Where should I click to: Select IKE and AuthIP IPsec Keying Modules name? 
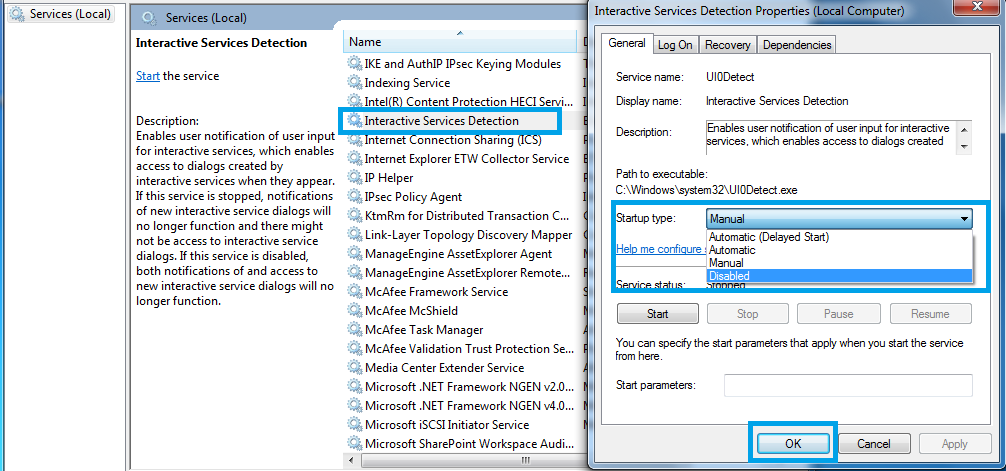tap(463, 64)
